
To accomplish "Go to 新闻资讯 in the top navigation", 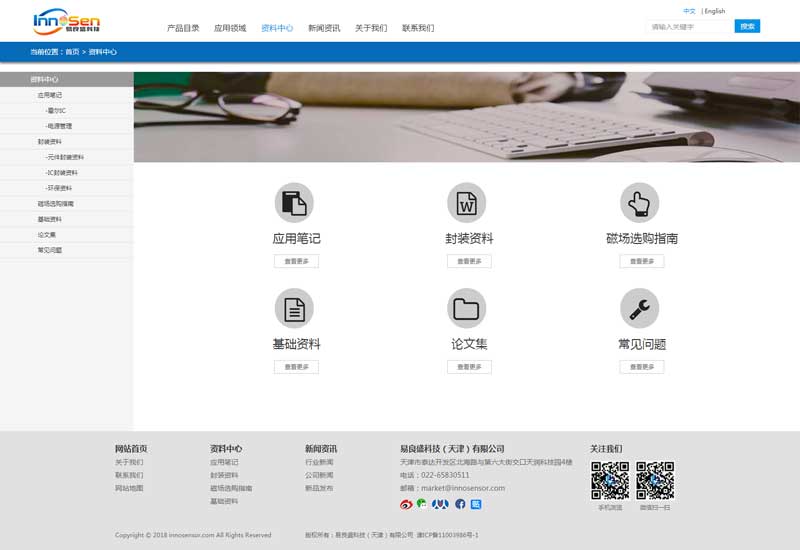I will tap(324, 28).
